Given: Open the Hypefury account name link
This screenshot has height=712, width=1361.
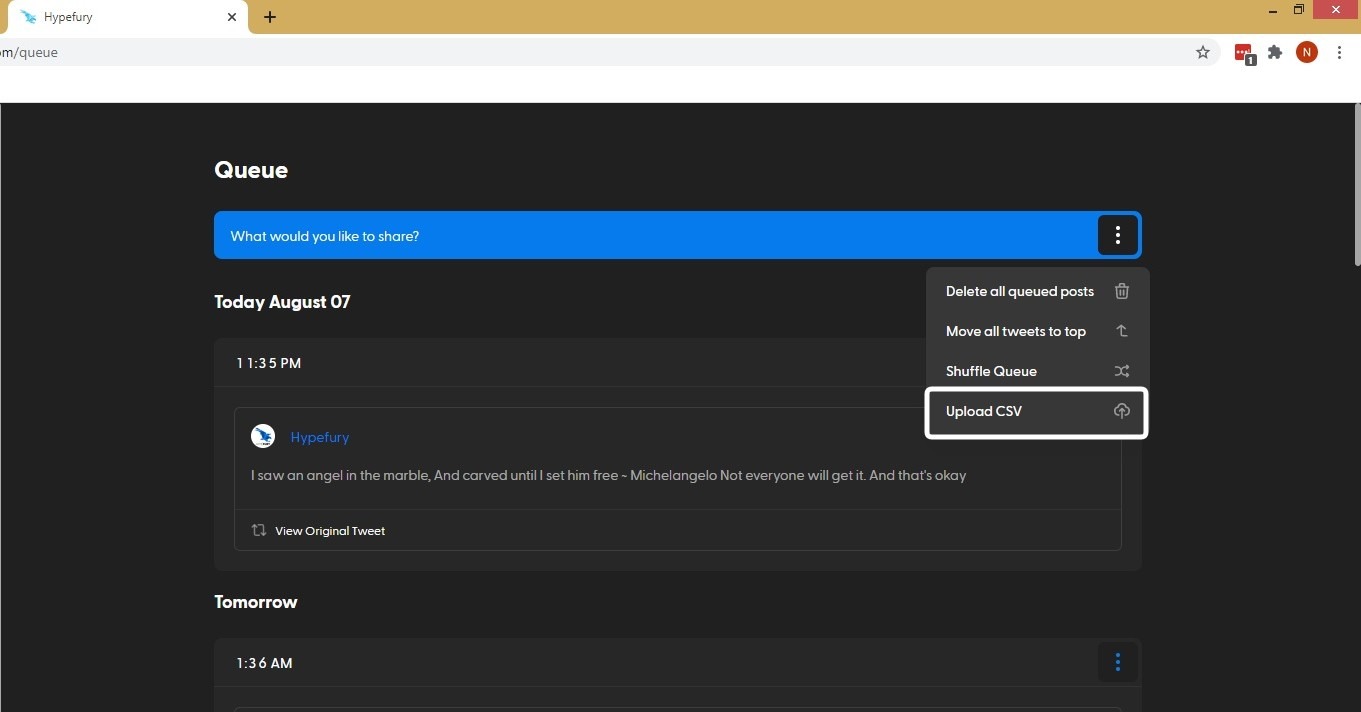Looking at the screenshot, I should click(x=319, y=437).
